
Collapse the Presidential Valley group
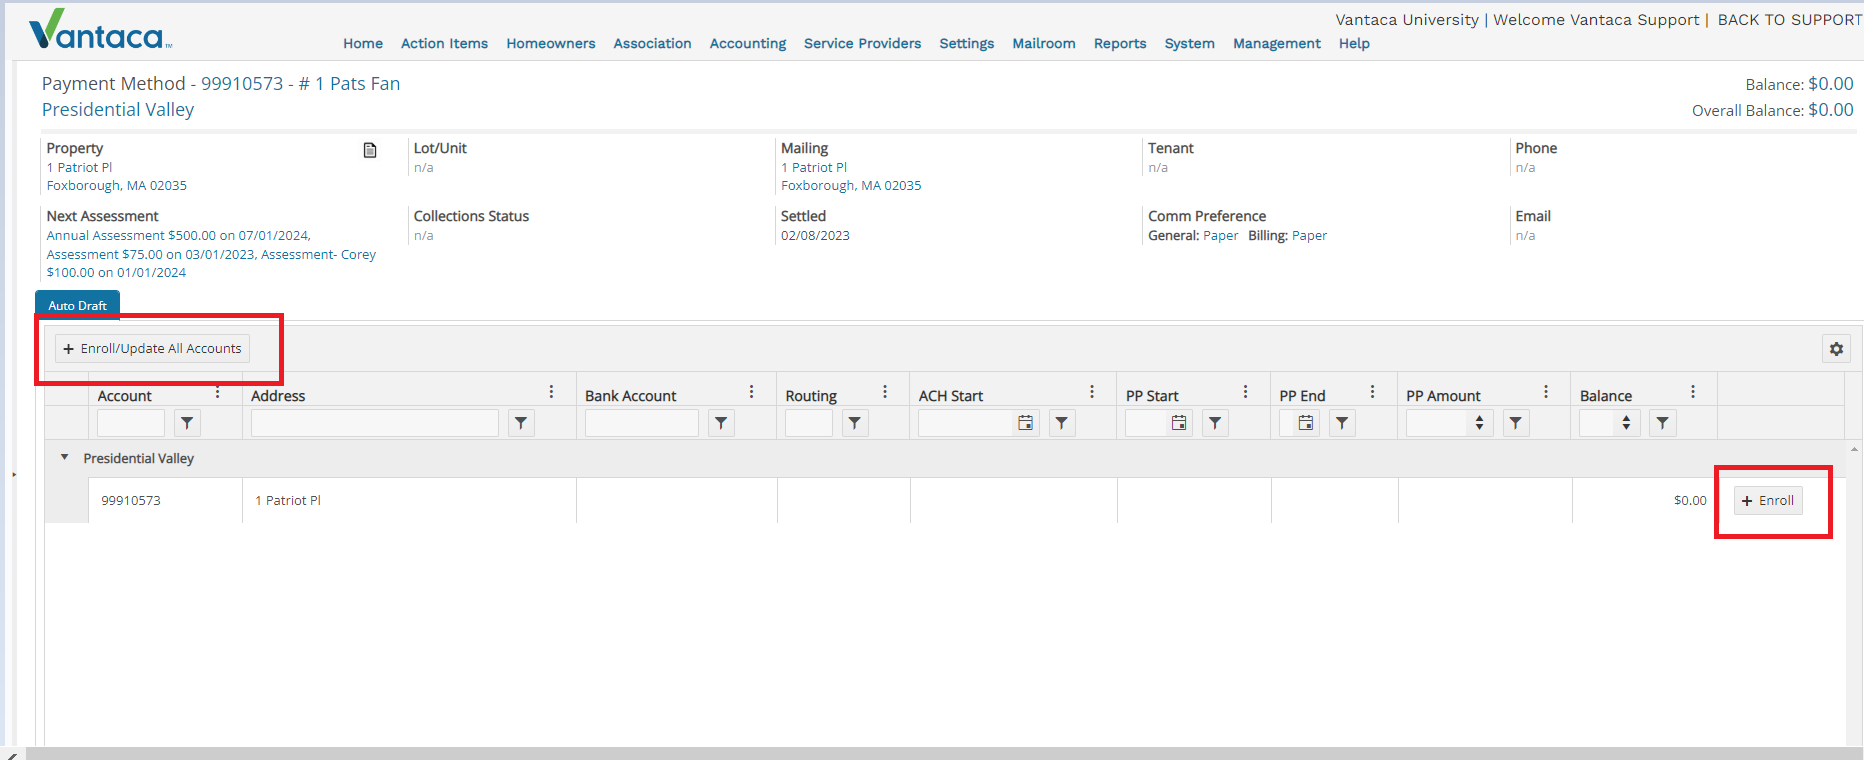click(65, 458)
